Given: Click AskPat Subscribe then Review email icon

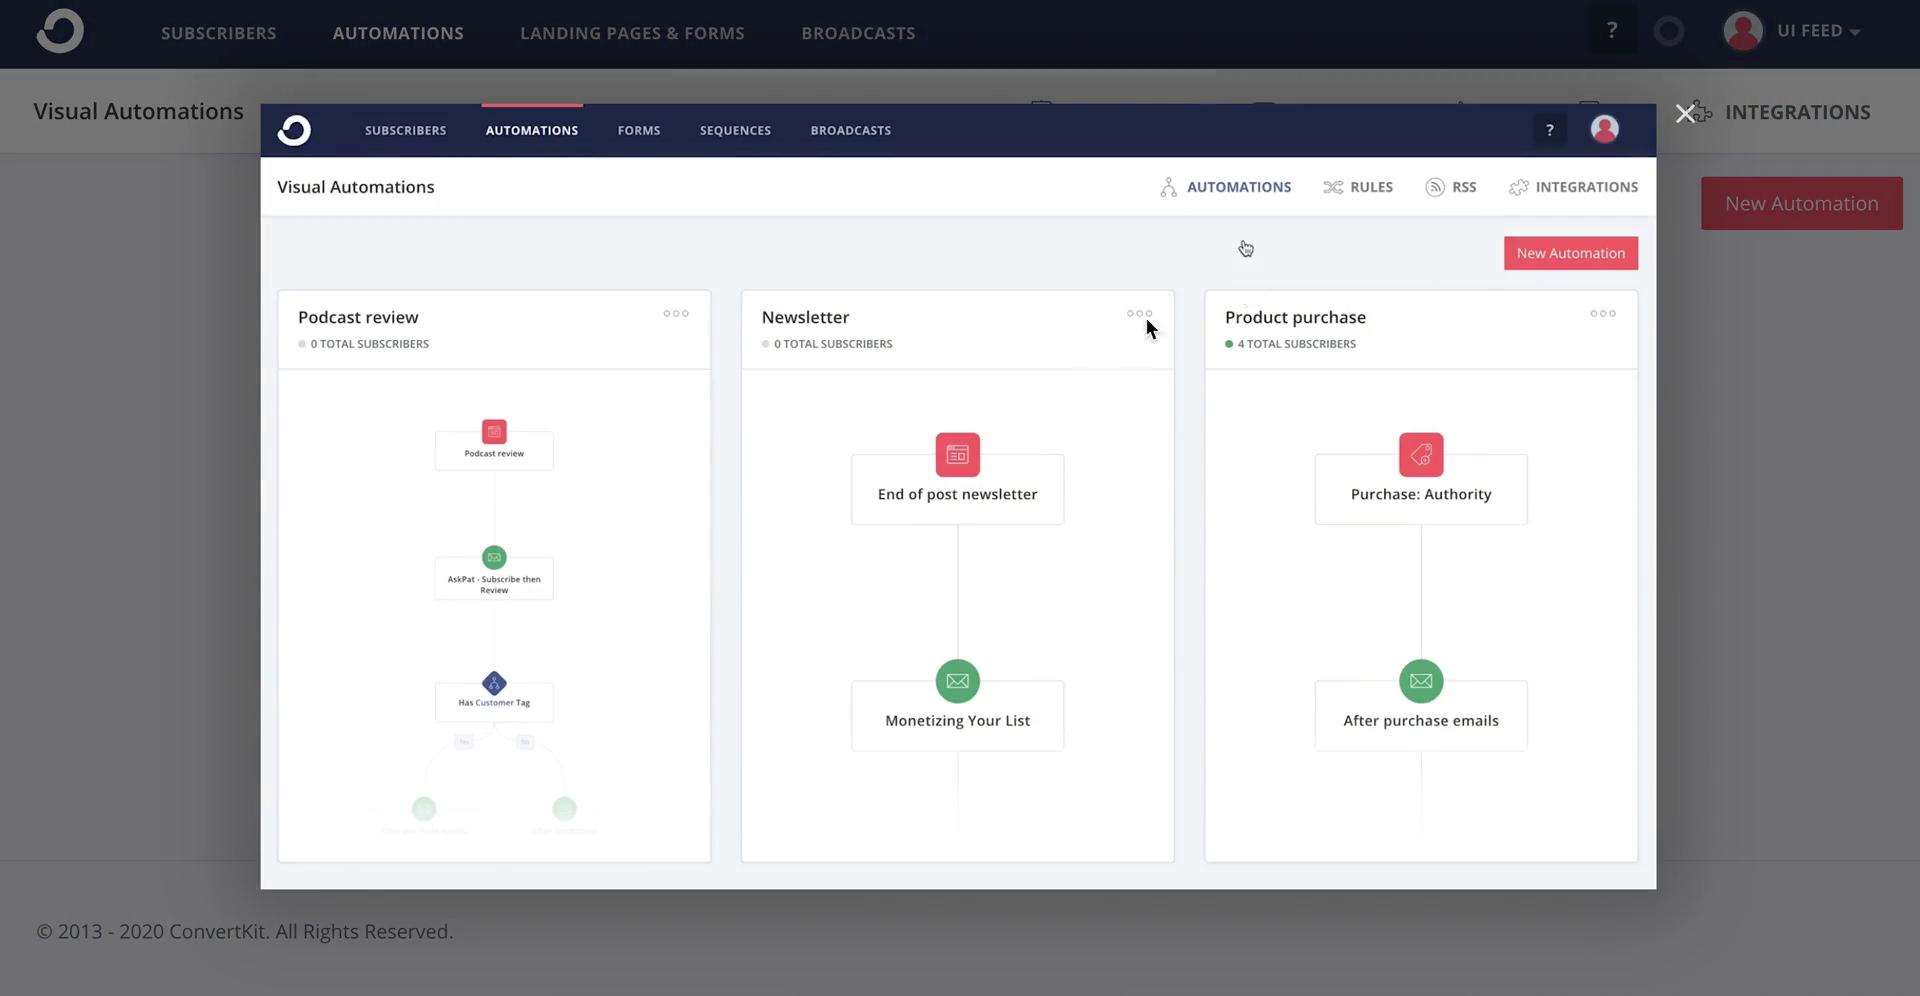Looking at the screenshot, I should pos(494,557).
